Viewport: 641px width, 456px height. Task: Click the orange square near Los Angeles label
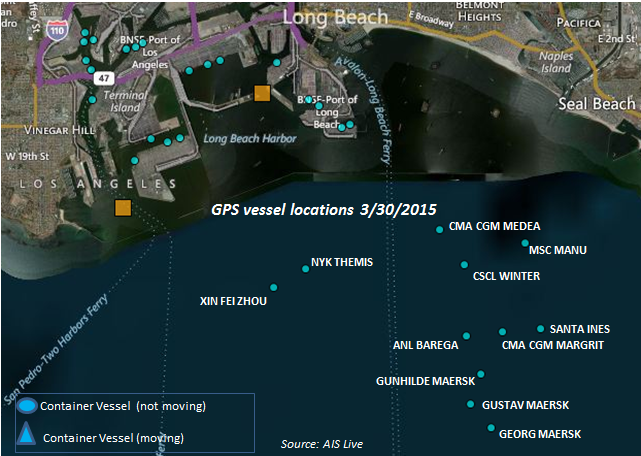pyautogui.click(x=123, y=208)
